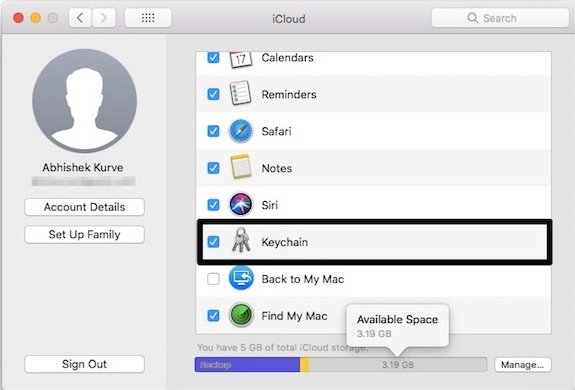
Task: Disable Find My Mac checkbox
Action: [x=213, y=315]
